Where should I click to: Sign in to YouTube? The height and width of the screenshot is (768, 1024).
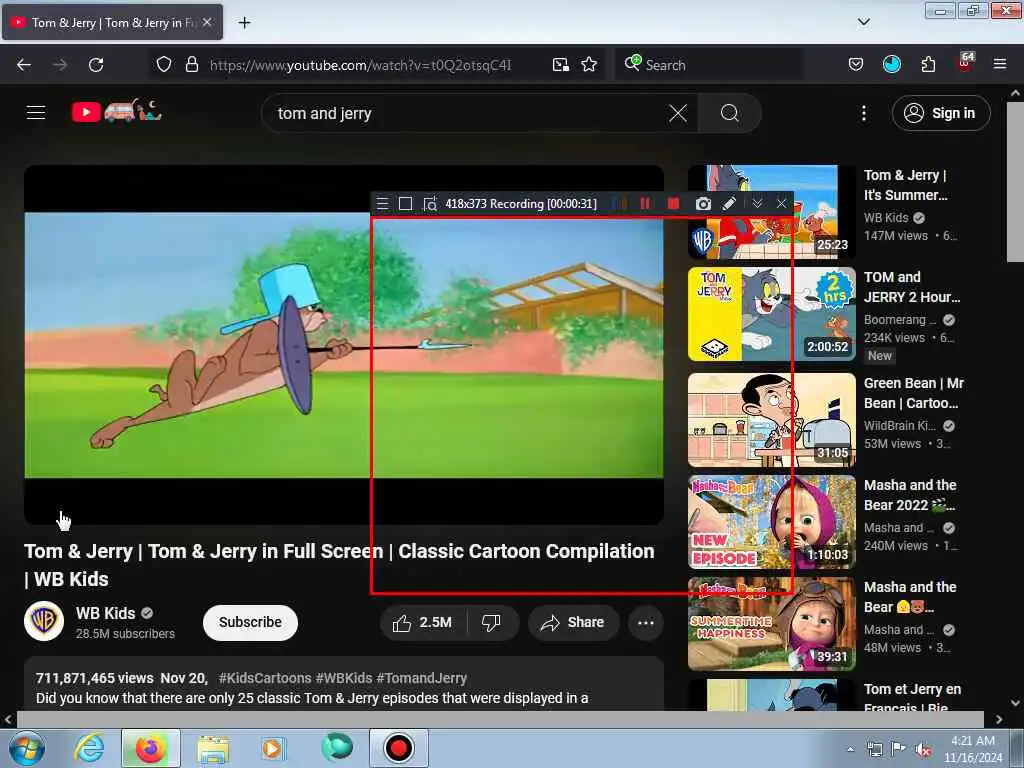[x=940, y=113]
